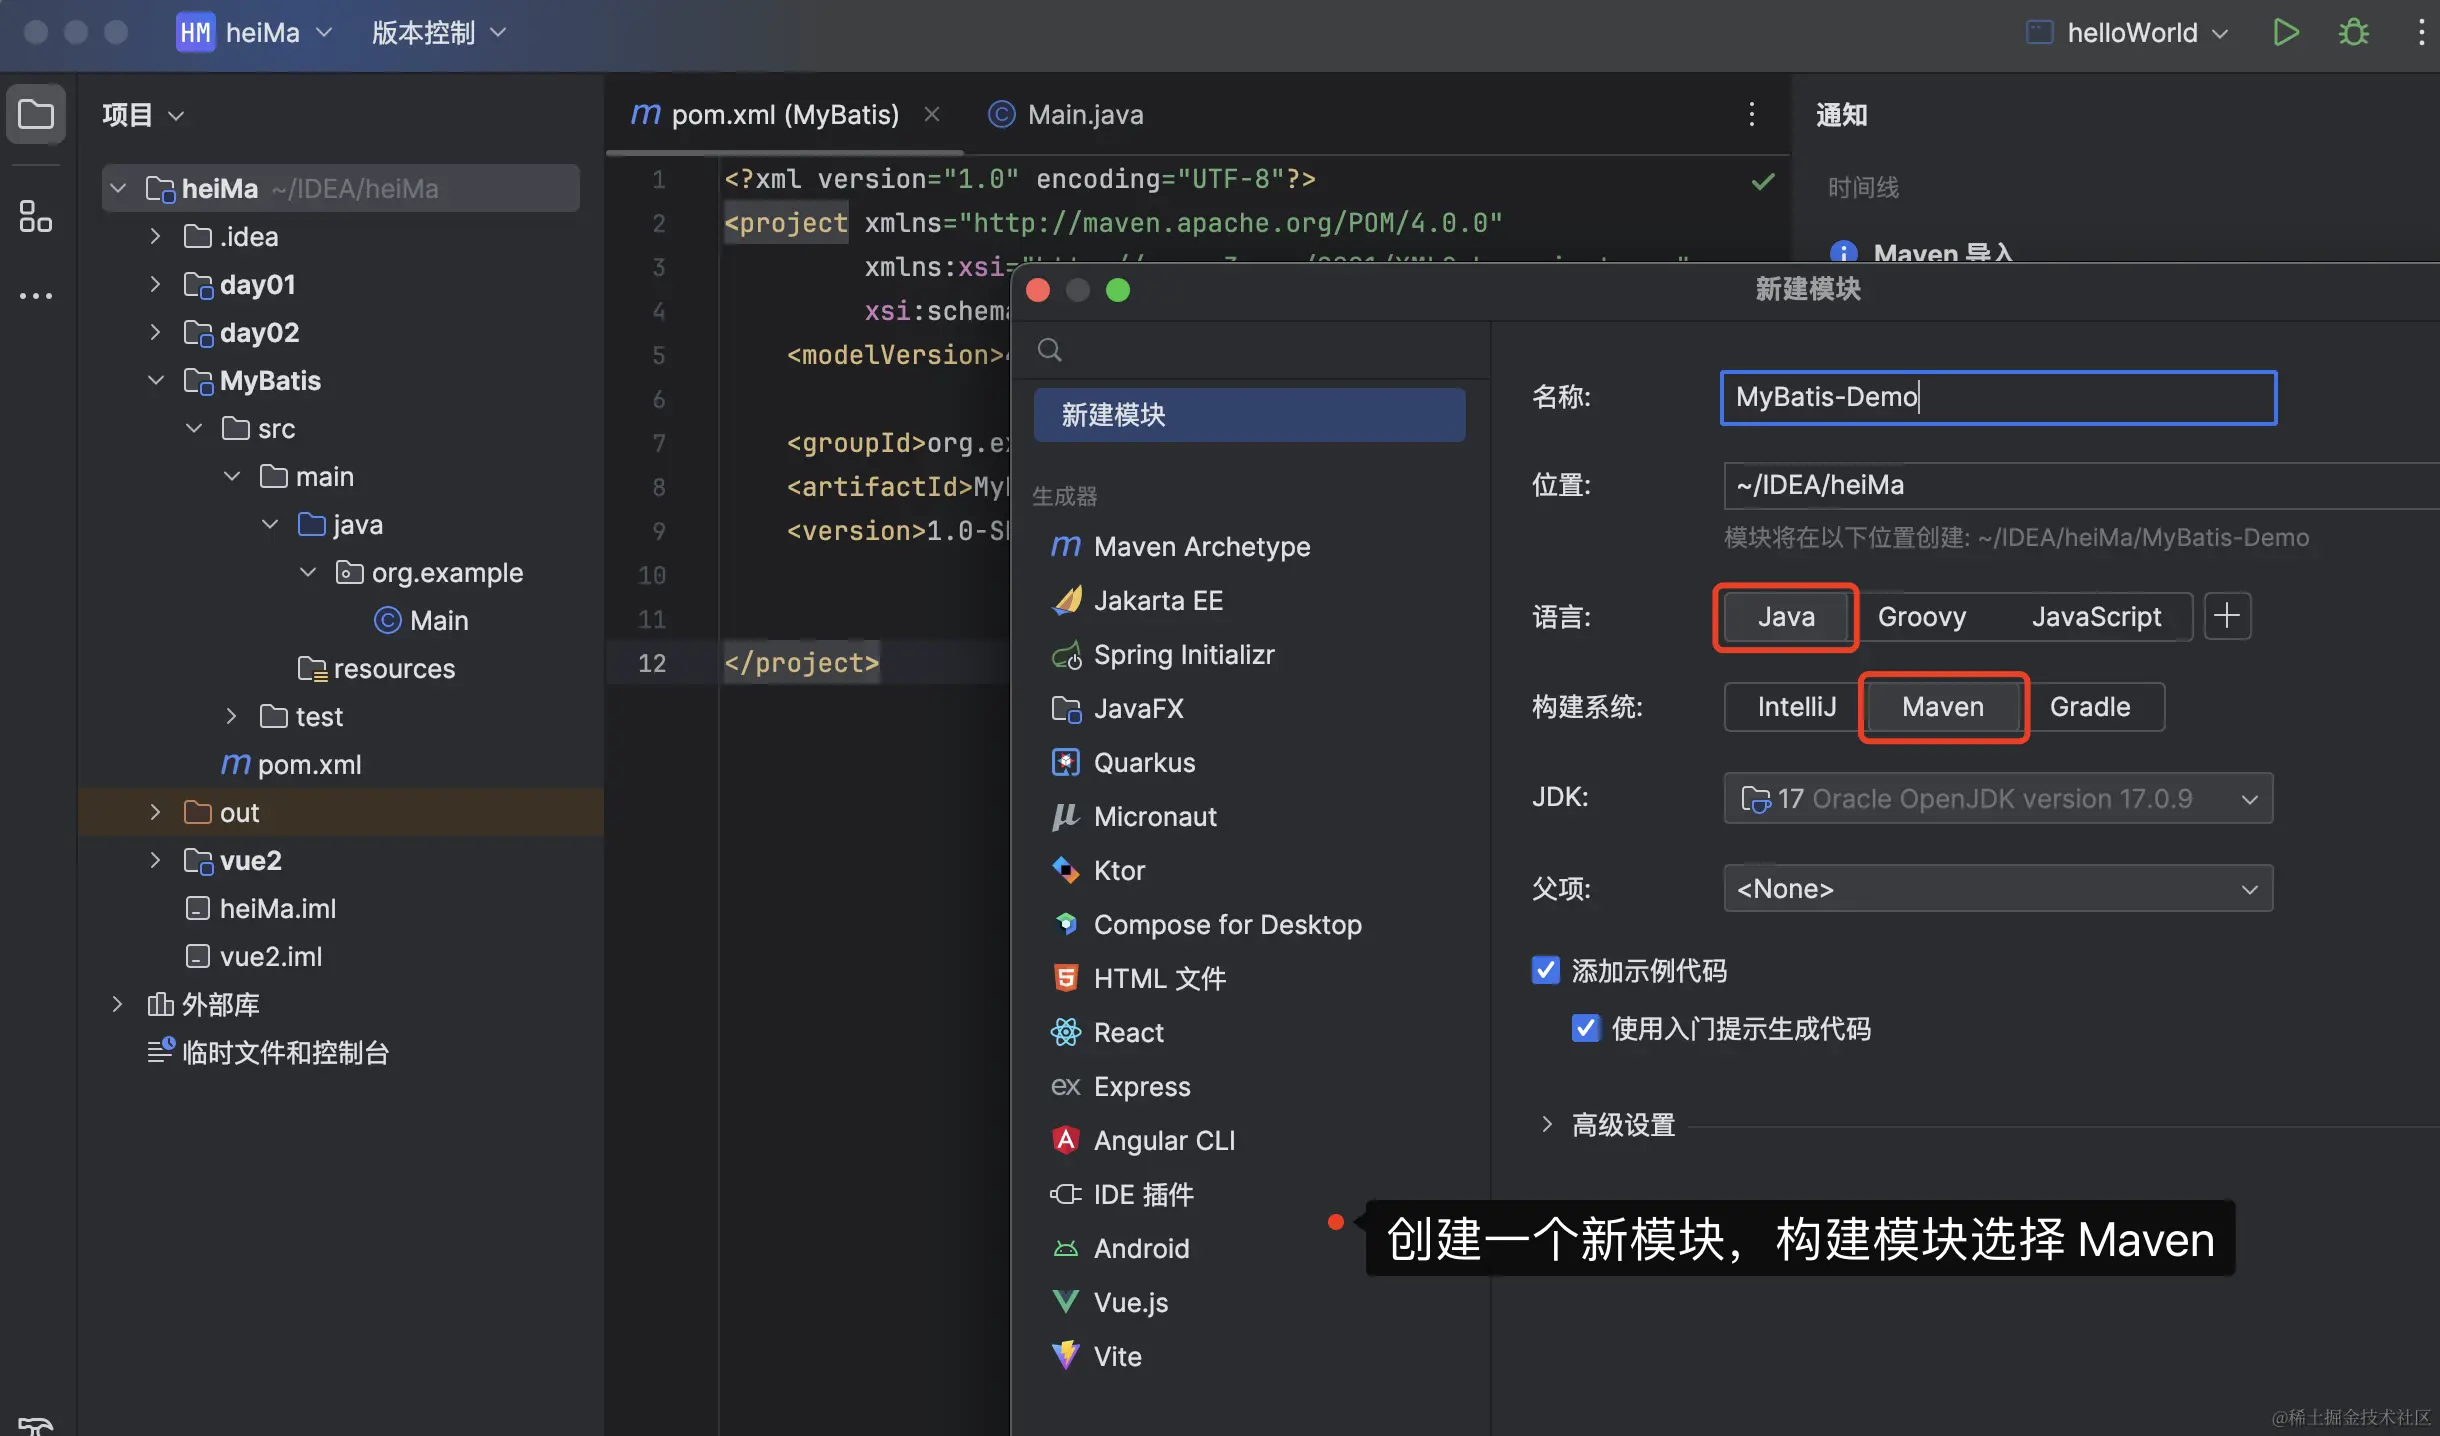The width and height of the screenshot is (2440, 1436).
Task: Add another language with plus button
Action: tap(2227, 616)
